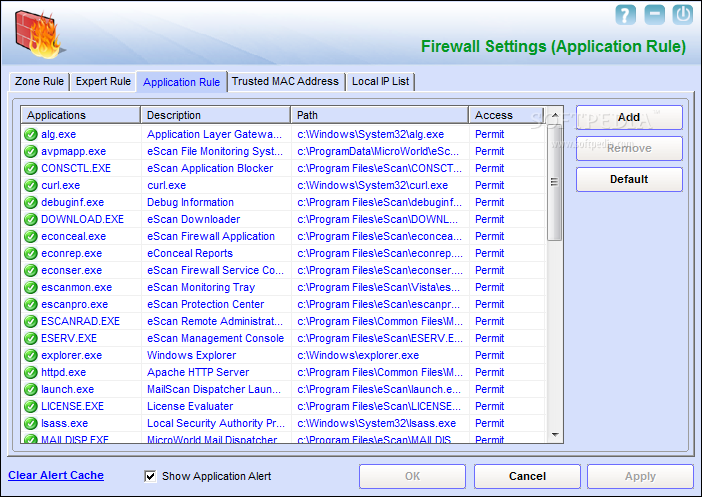Click green check icon for alg.exe
Screen dimensions: 702x497
tap(30, 134)
